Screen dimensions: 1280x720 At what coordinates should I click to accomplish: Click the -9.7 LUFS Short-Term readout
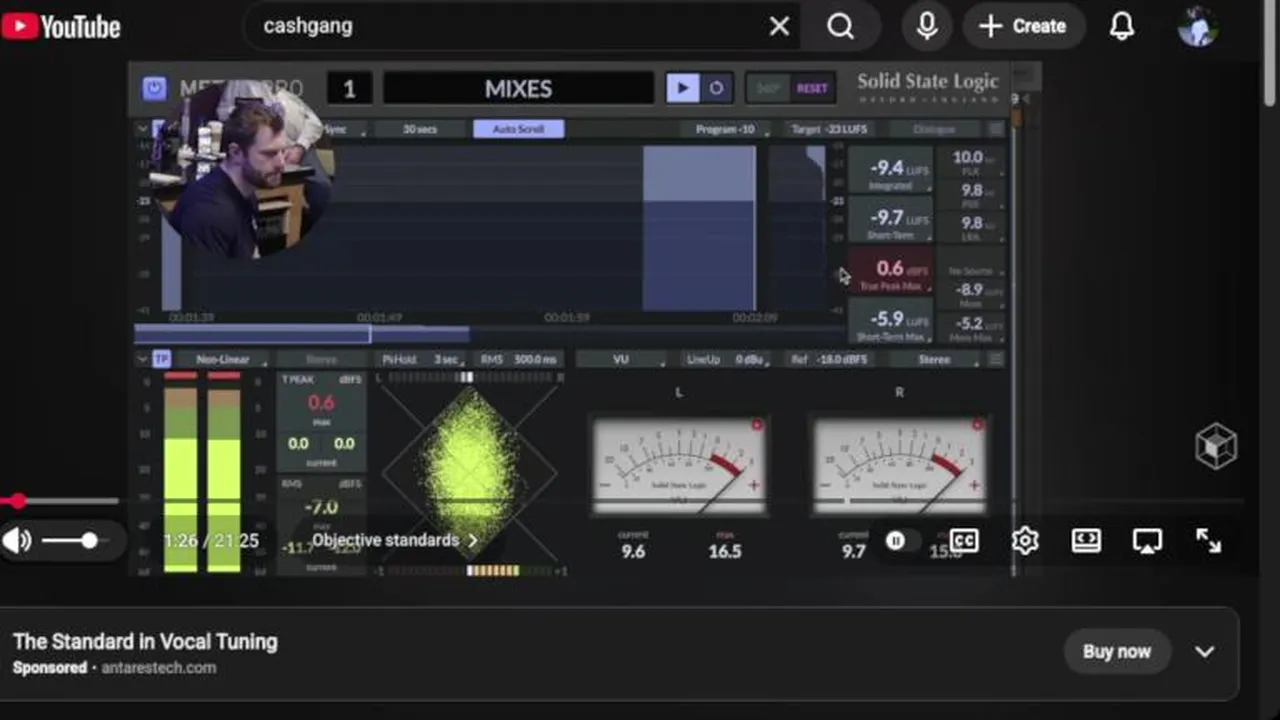tap(890, 221)
